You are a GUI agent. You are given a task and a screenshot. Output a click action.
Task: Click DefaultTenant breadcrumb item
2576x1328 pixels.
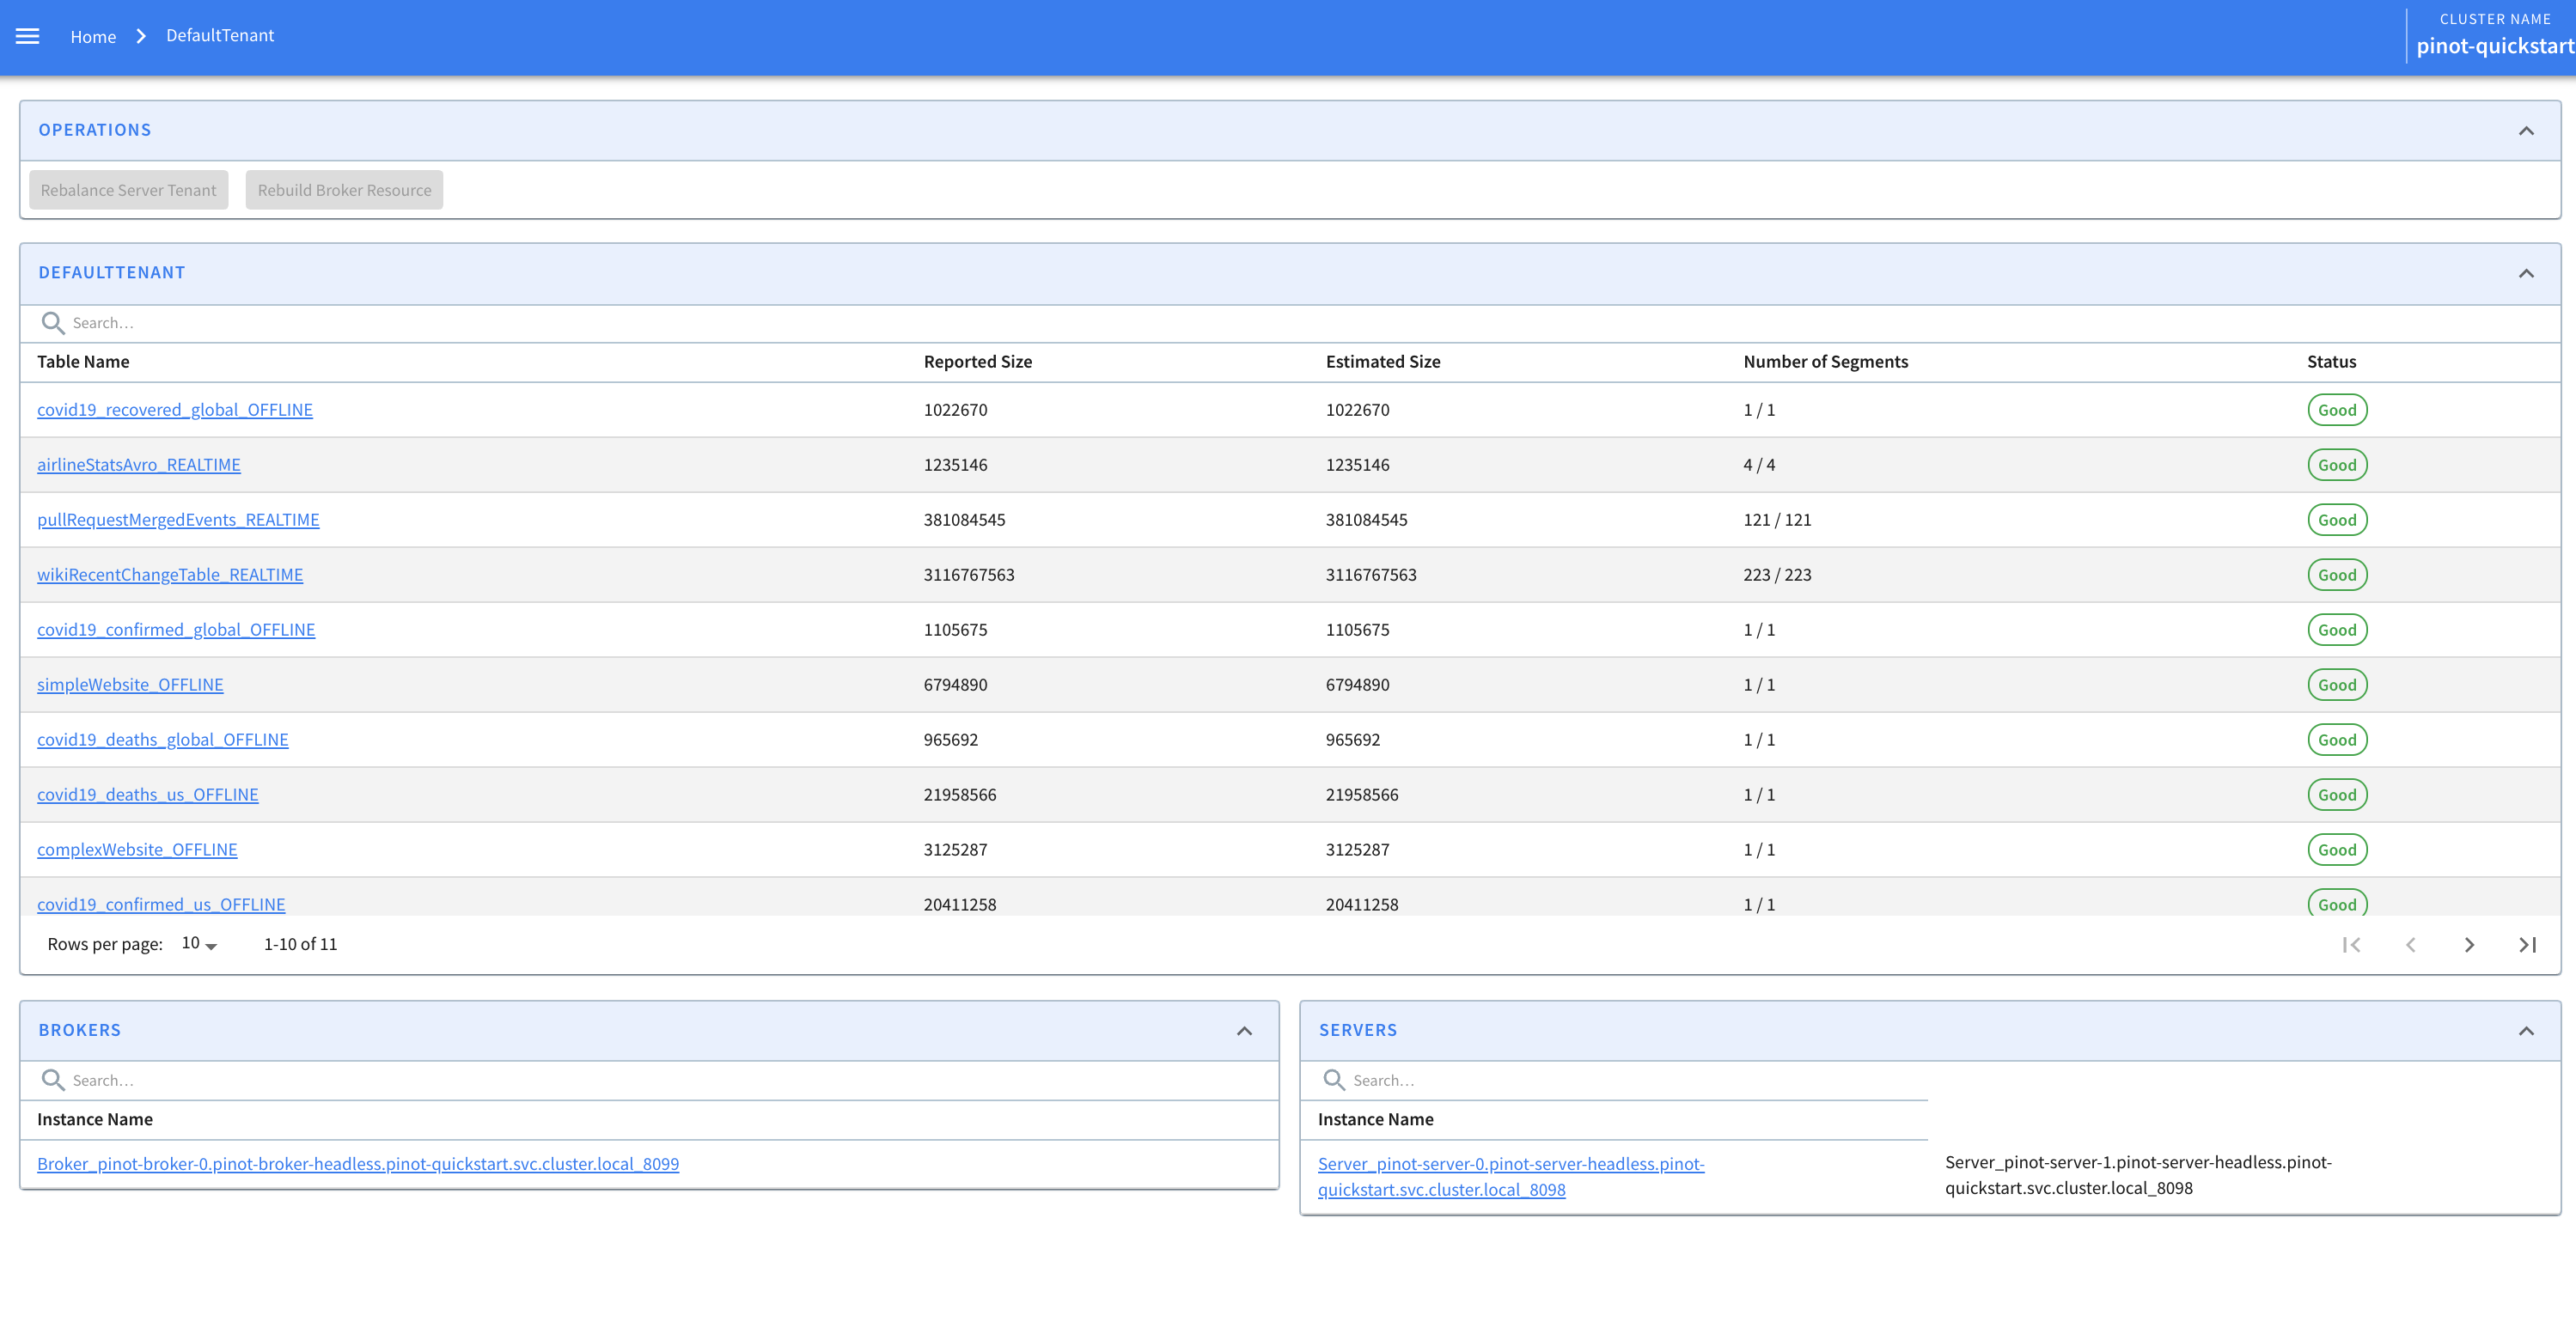[220, 36]
